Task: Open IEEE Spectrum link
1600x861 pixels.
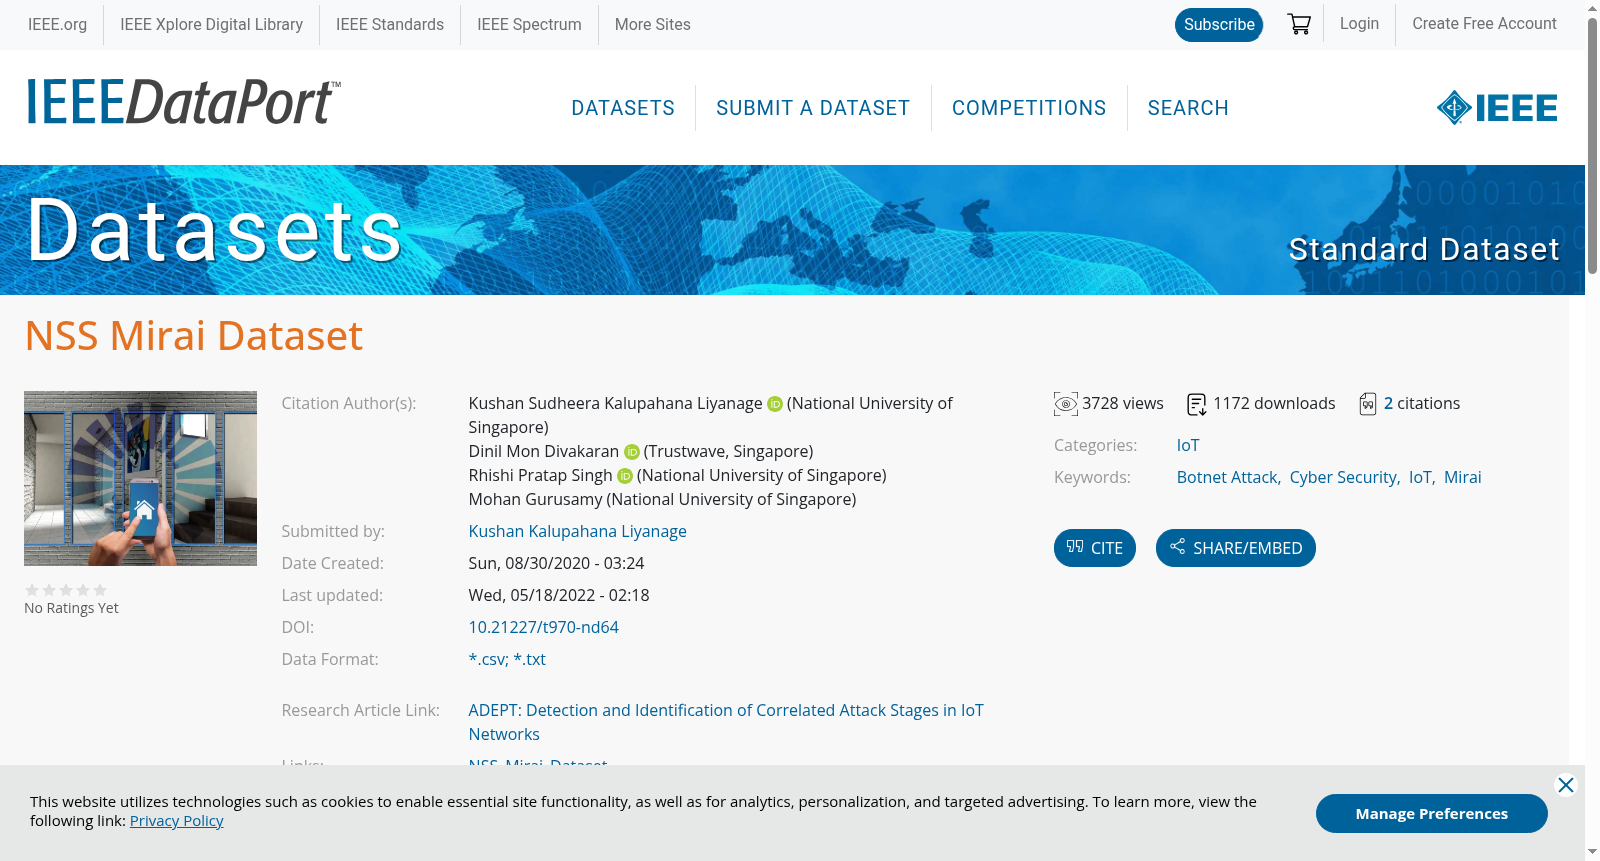Action: pyautogui.click(x=529, y=24)
